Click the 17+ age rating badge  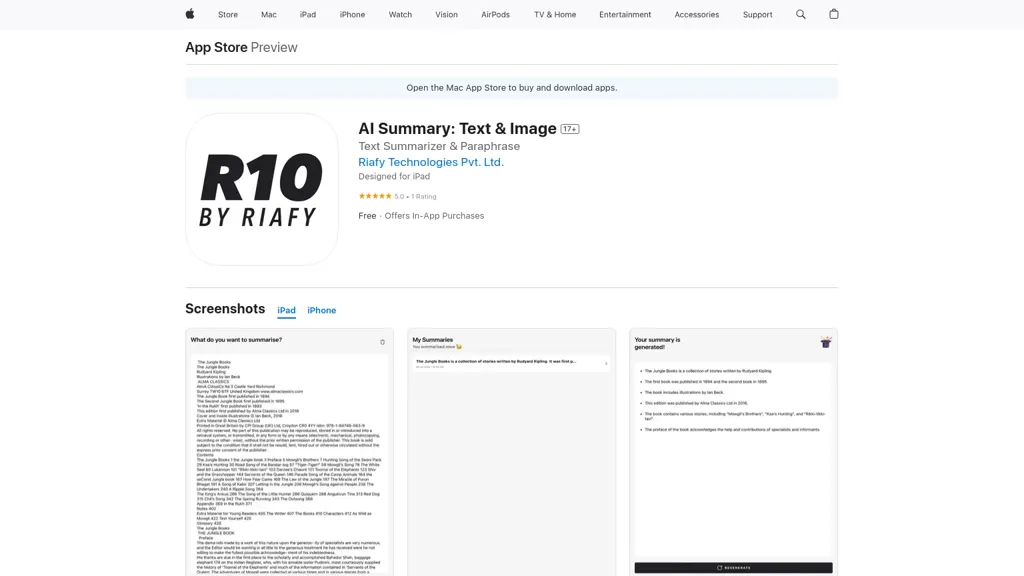[x=568, y=128]
